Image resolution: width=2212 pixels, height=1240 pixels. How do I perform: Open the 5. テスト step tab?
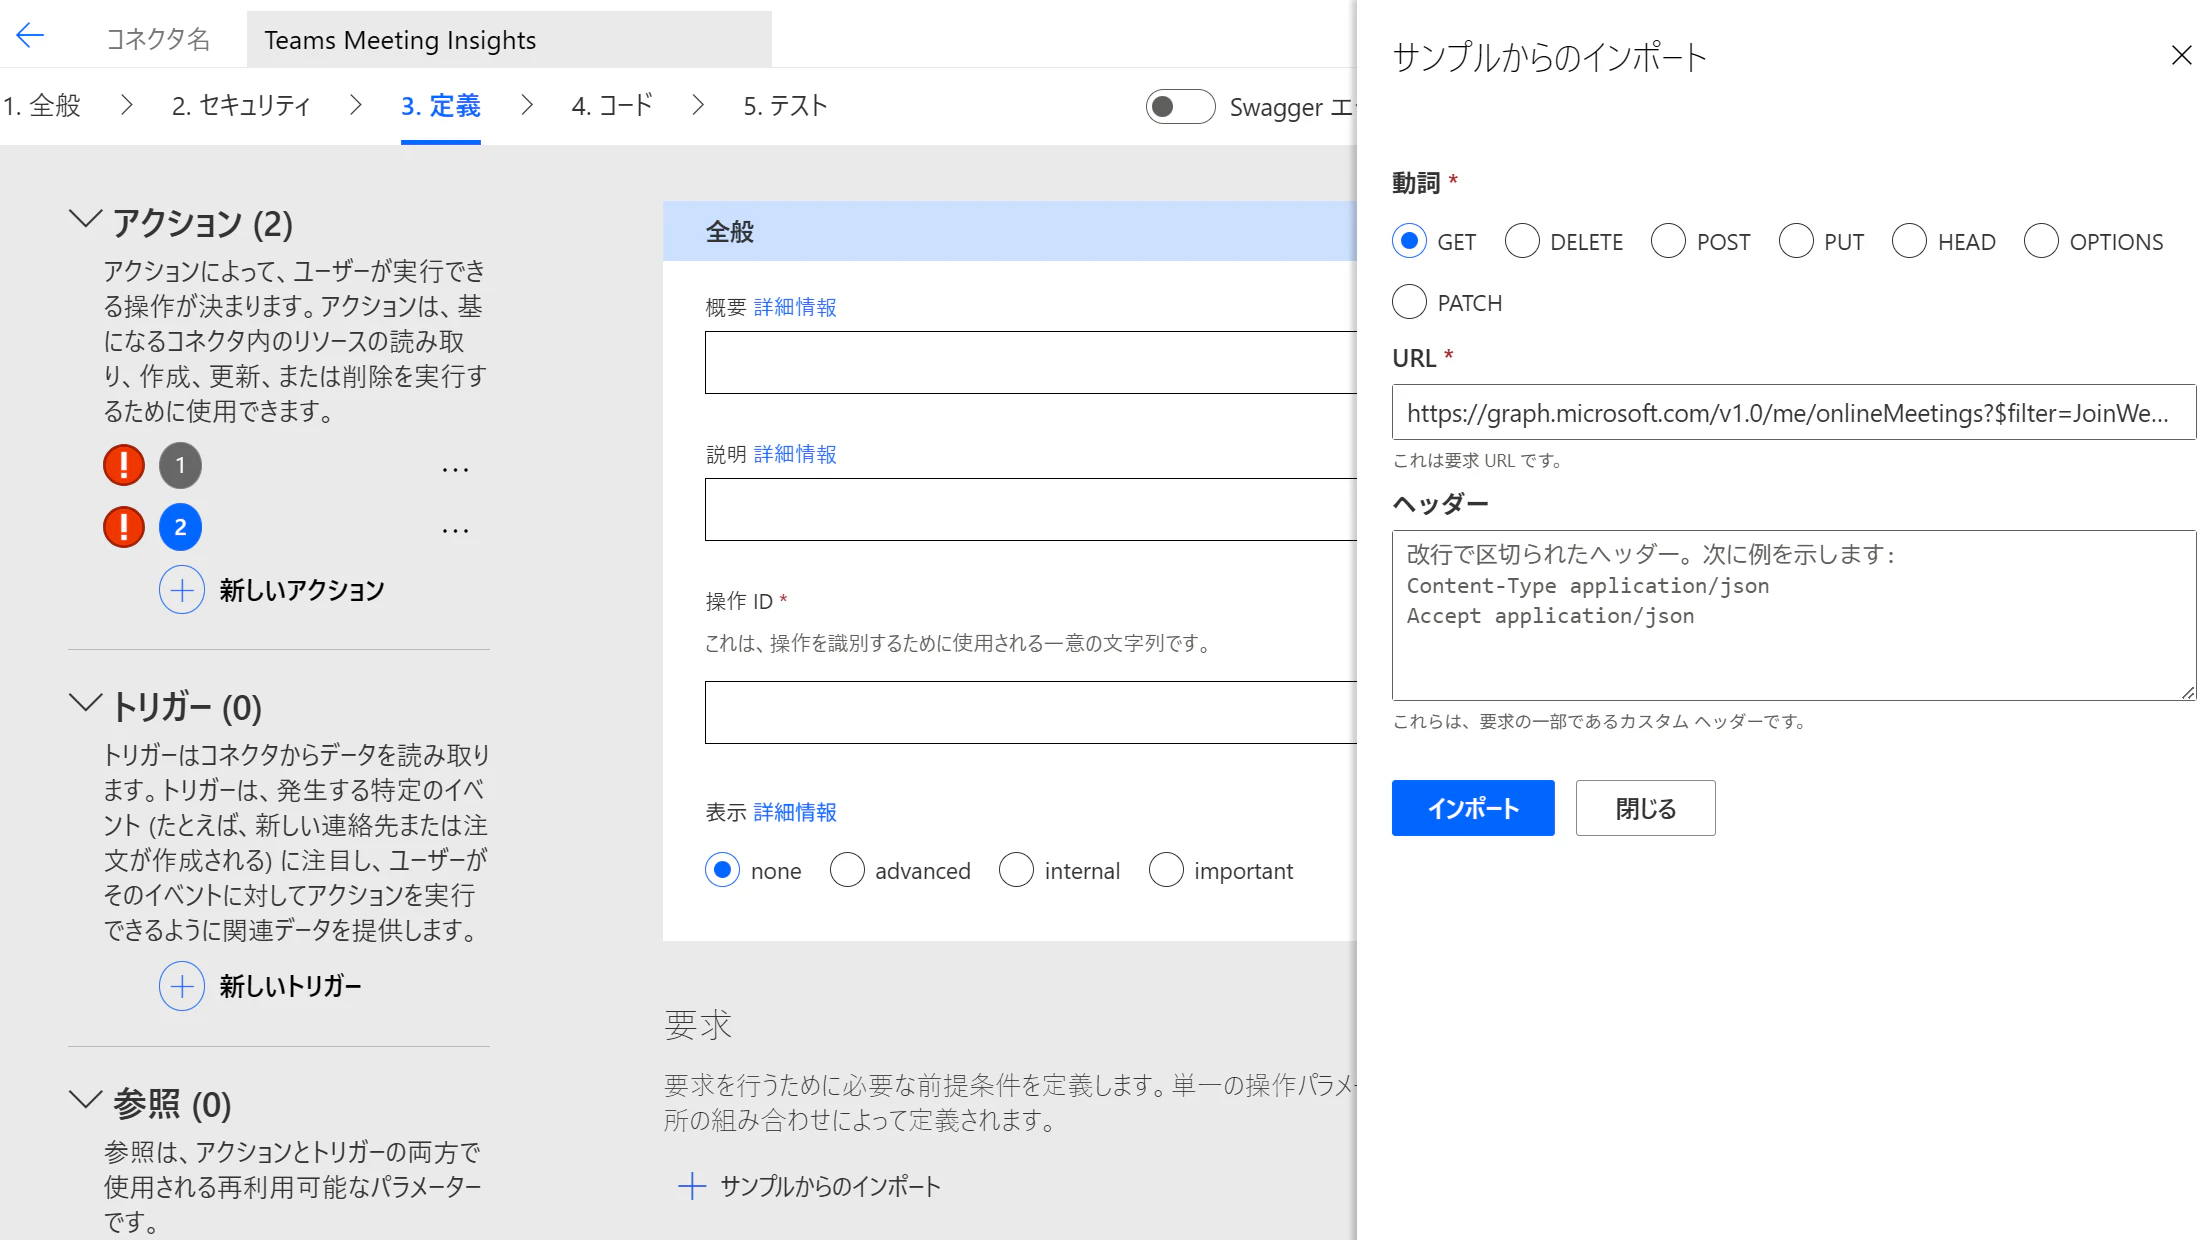click(785, 105)
